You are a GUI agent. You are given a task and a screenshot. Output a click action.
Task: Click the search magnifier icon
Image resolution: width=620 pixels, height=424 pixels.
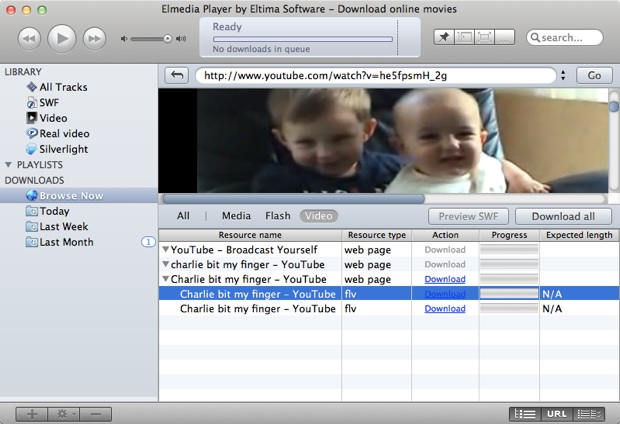pos(535,38)
